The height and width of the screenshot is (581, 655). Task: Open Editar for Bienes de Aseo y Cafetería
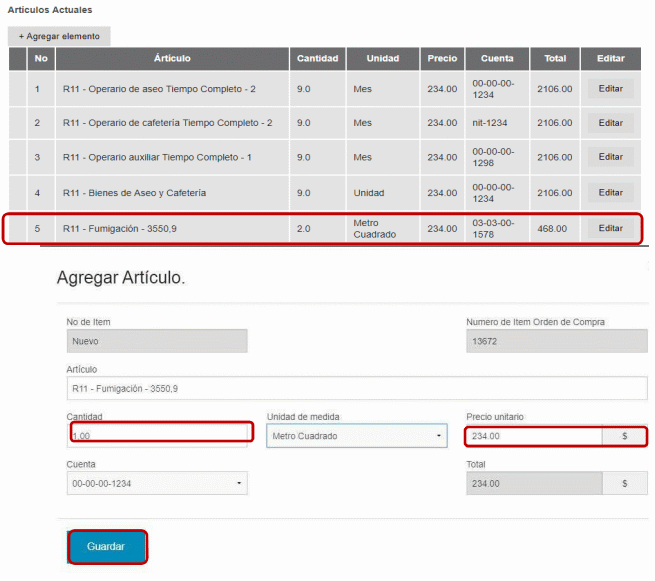(610, 192)
